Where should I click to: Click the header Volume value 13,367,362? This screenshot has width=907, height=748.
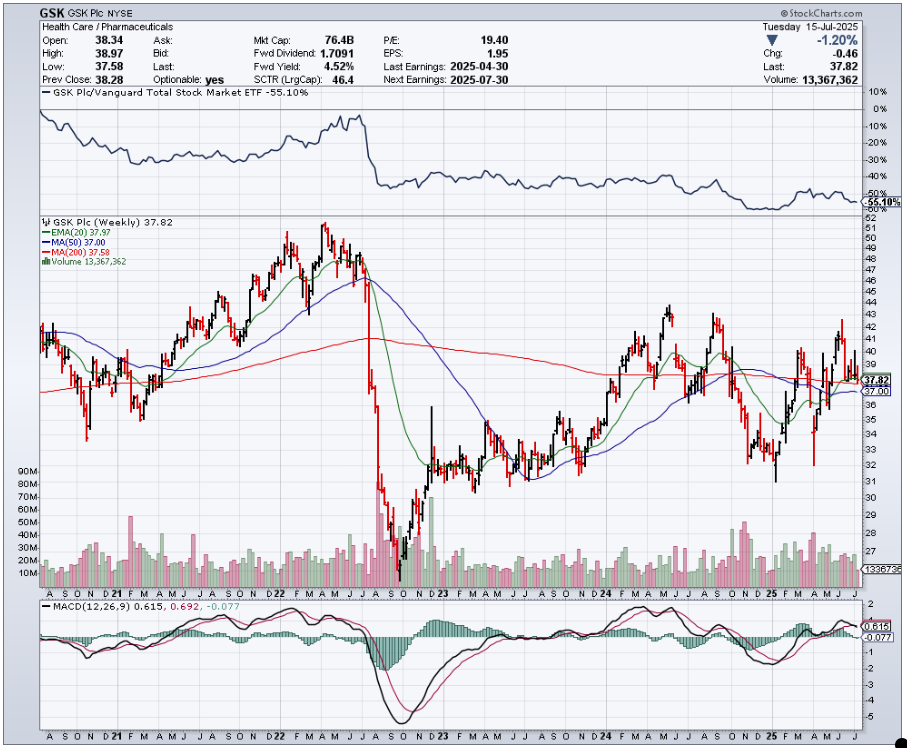829,80
